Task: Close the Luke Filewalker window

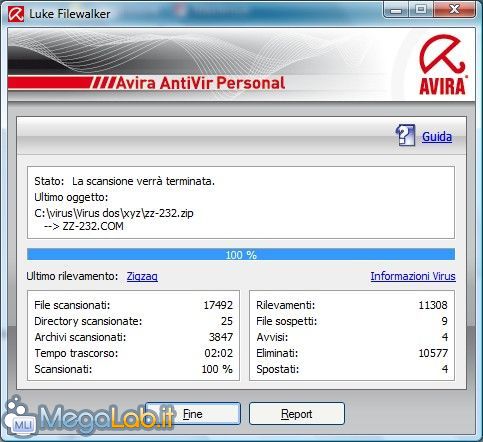Action: pyautogui.click(x=454, y=10)
